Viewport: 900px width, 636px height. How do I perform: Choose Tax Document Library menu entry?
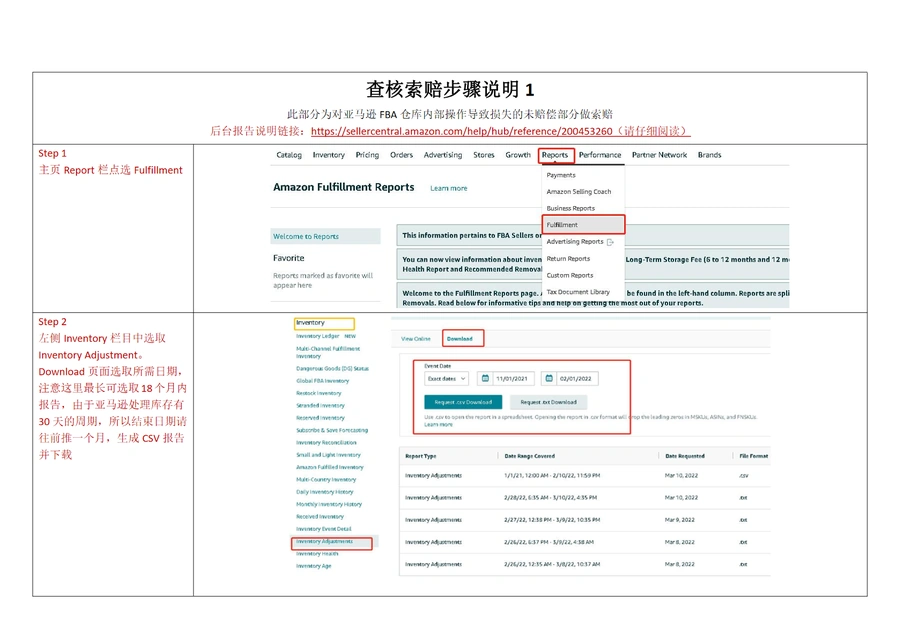click(x=578, y=292)
